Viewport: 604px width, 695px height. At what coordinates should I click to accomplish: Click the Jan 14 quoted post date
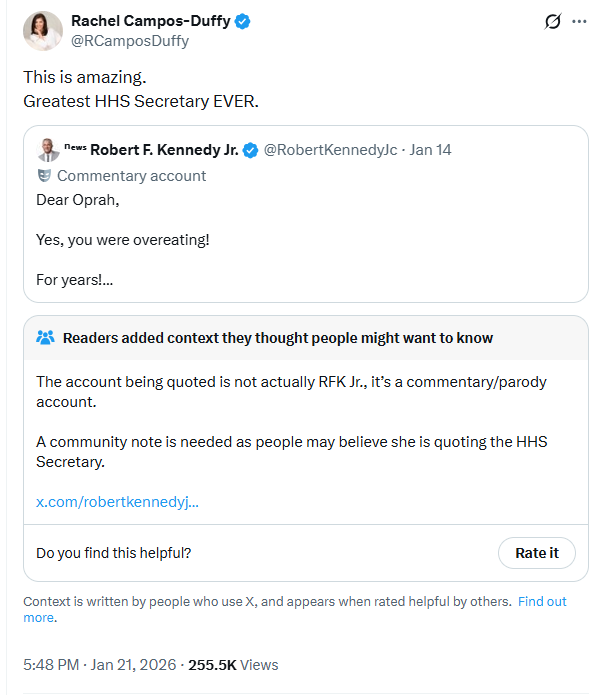pyautogui.click(x=431, y=150)
